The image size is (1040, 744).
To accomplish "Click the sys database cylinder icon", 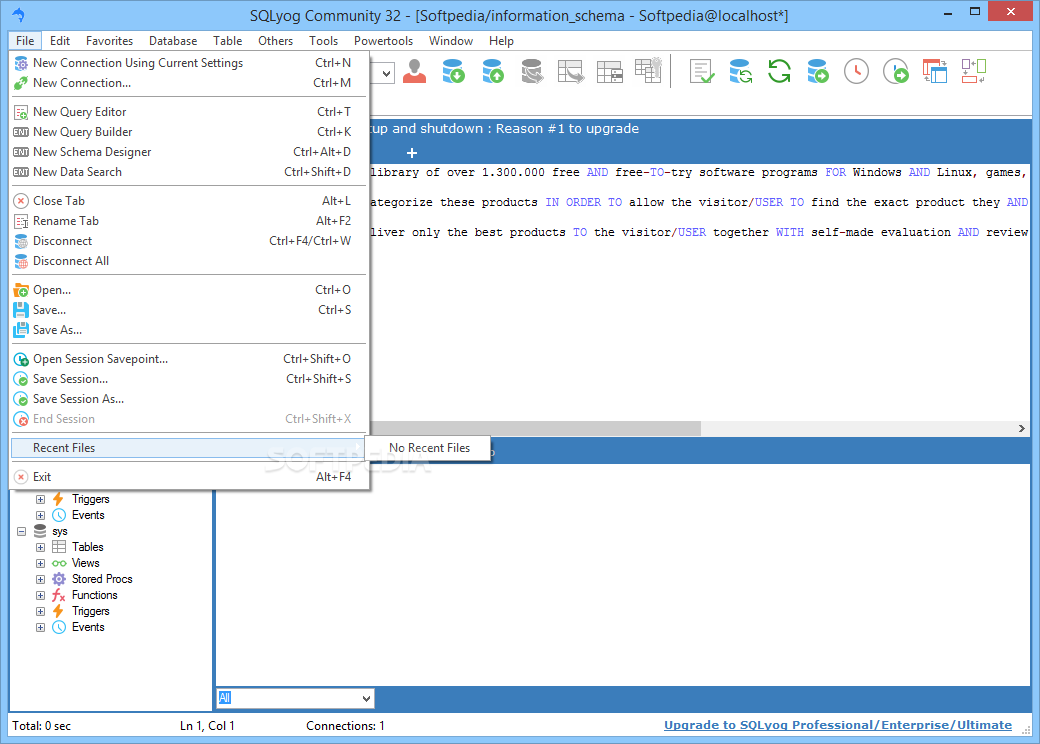I will (x=40, y=531).
